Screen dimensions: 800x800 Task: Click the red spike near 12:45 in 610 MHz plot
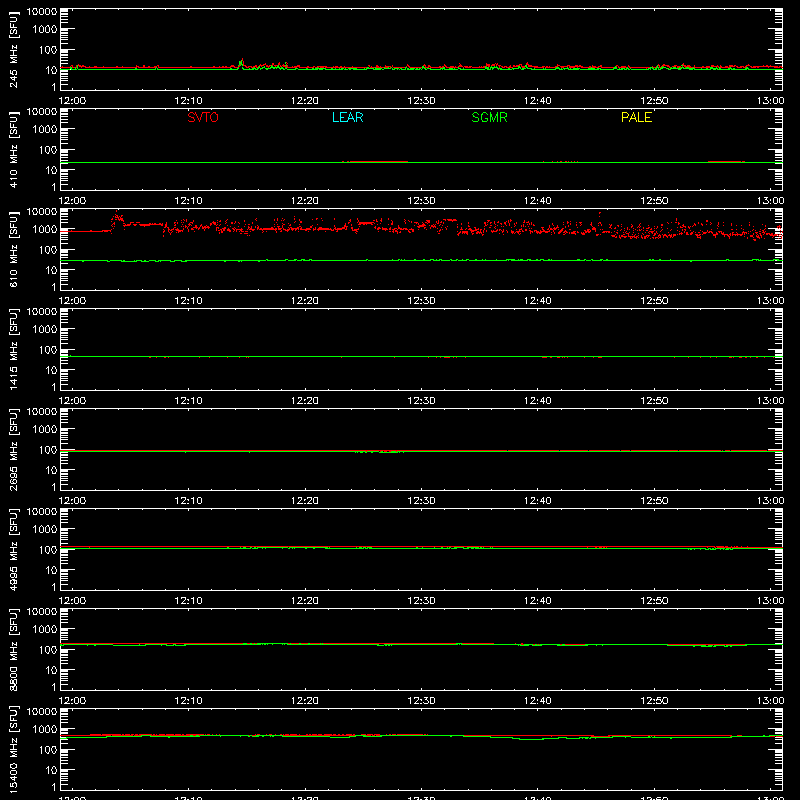click(599, 215)
